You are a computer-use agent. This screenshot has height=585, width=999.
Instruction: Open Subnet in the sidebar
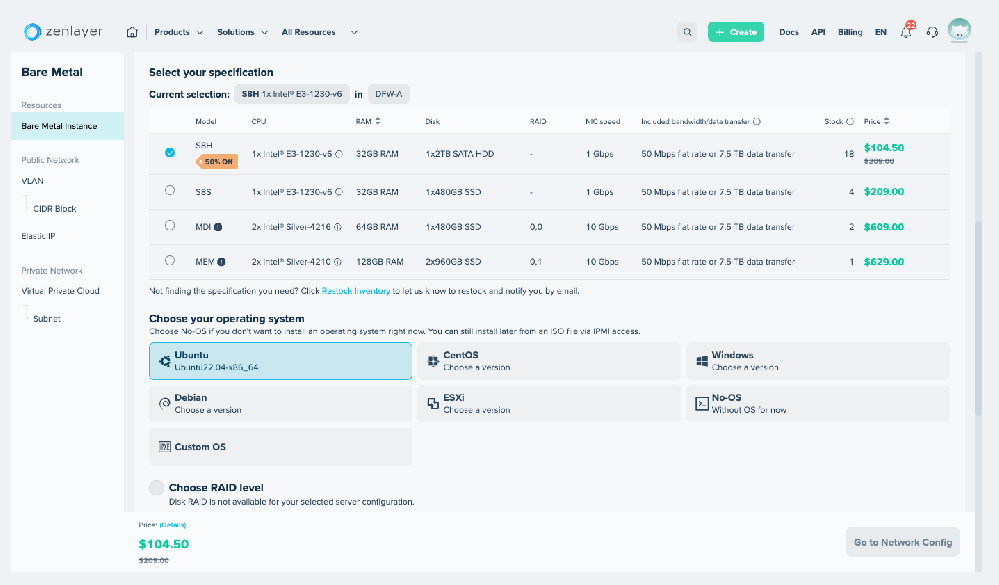[47, 319]
